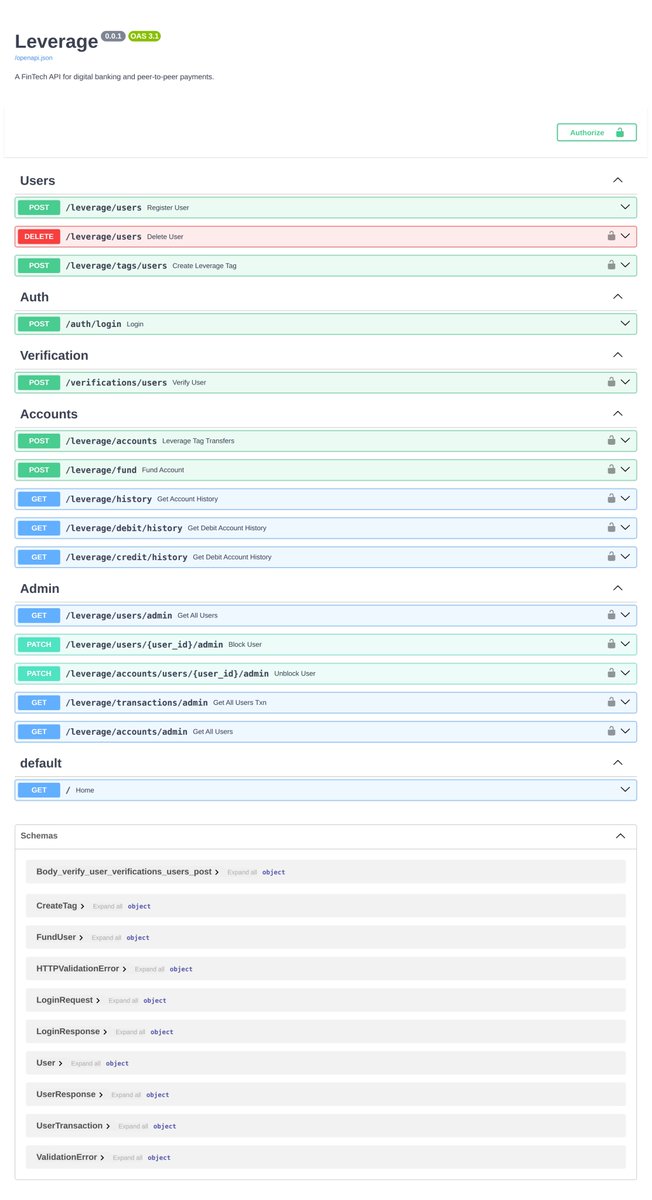Click 'Leverage Tag Transfers' summary text
Screen dimensions: 652x1200
coord(198,440)
